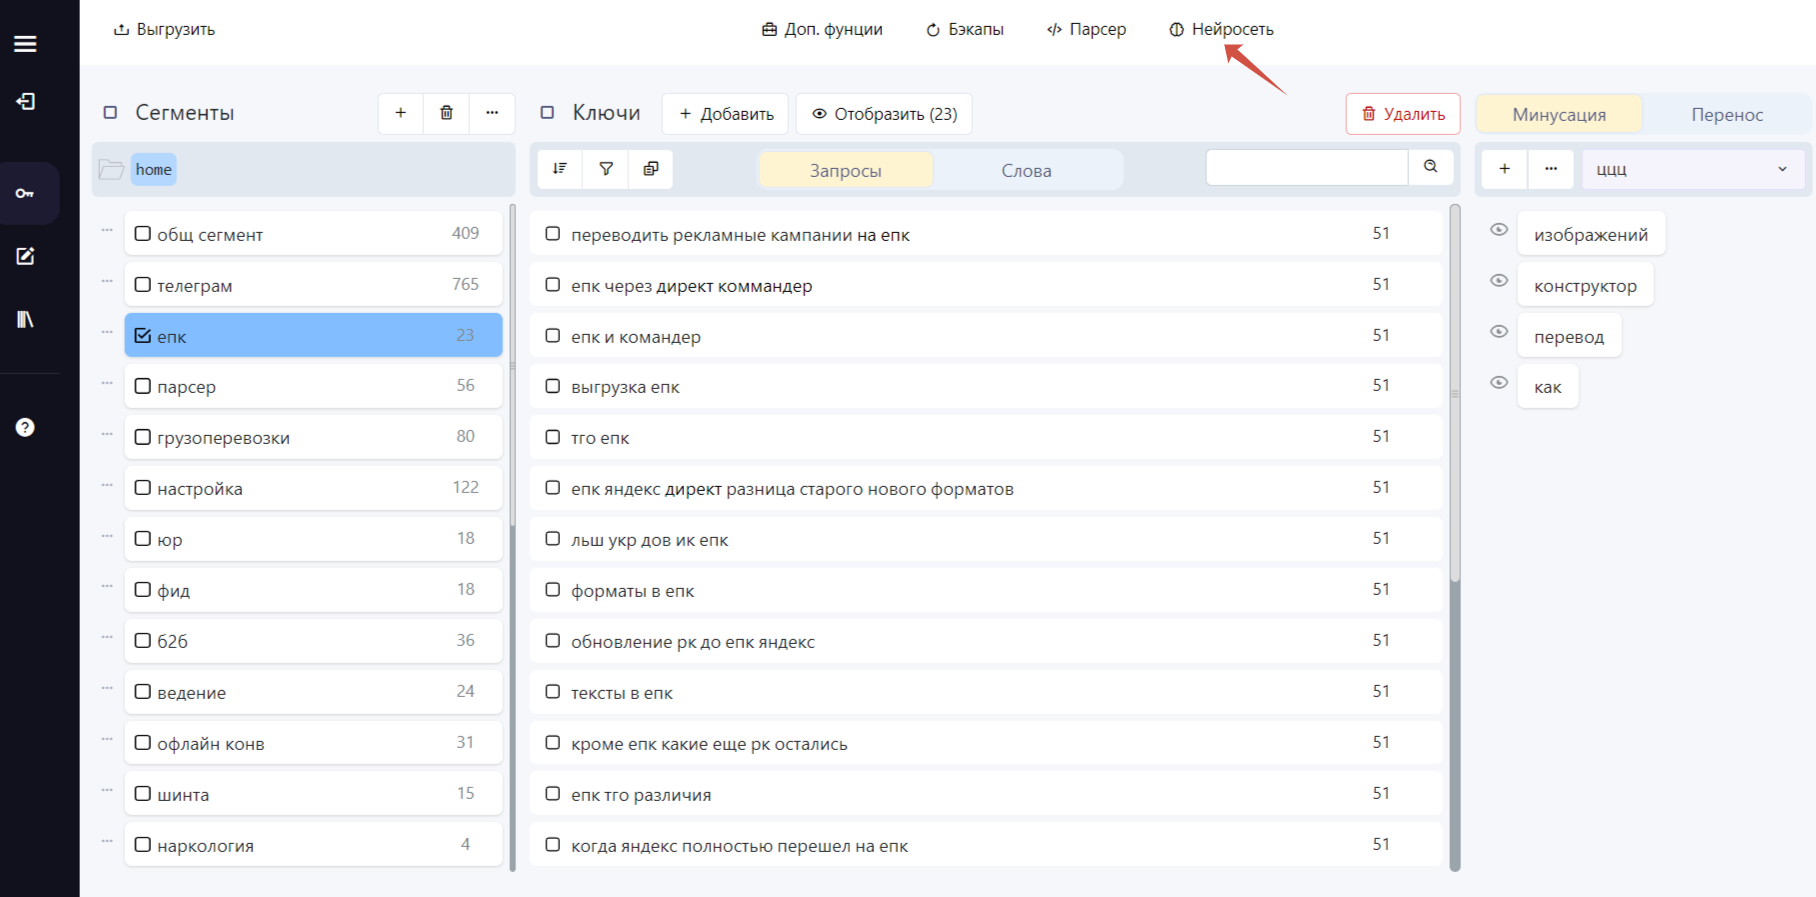Screen dimensions: 1816x897
Task: Open the 'ццц' dropdown list
Action: pos(1693,169)
